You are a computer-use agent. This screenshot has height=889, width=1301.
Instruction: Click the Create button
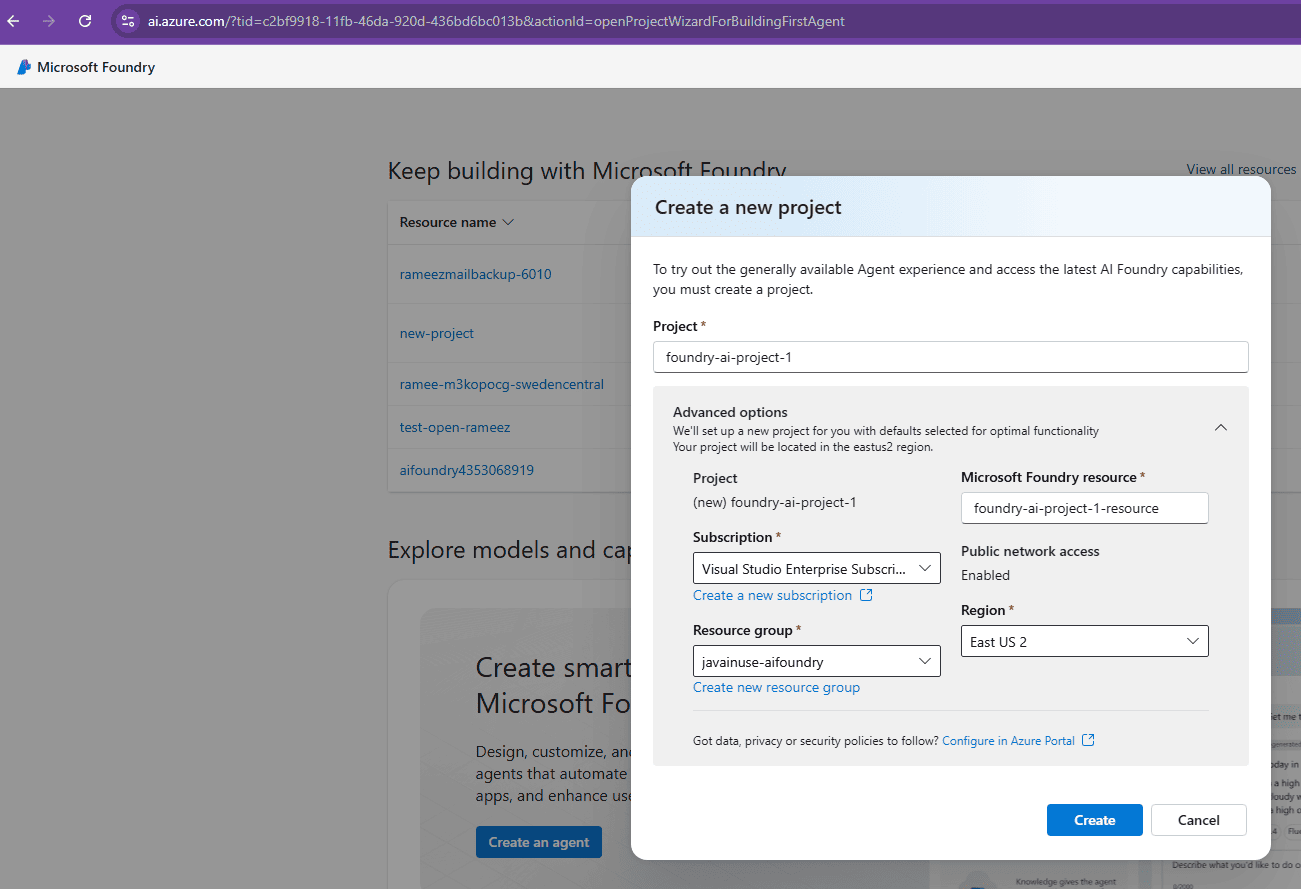tap(1094, 820)
